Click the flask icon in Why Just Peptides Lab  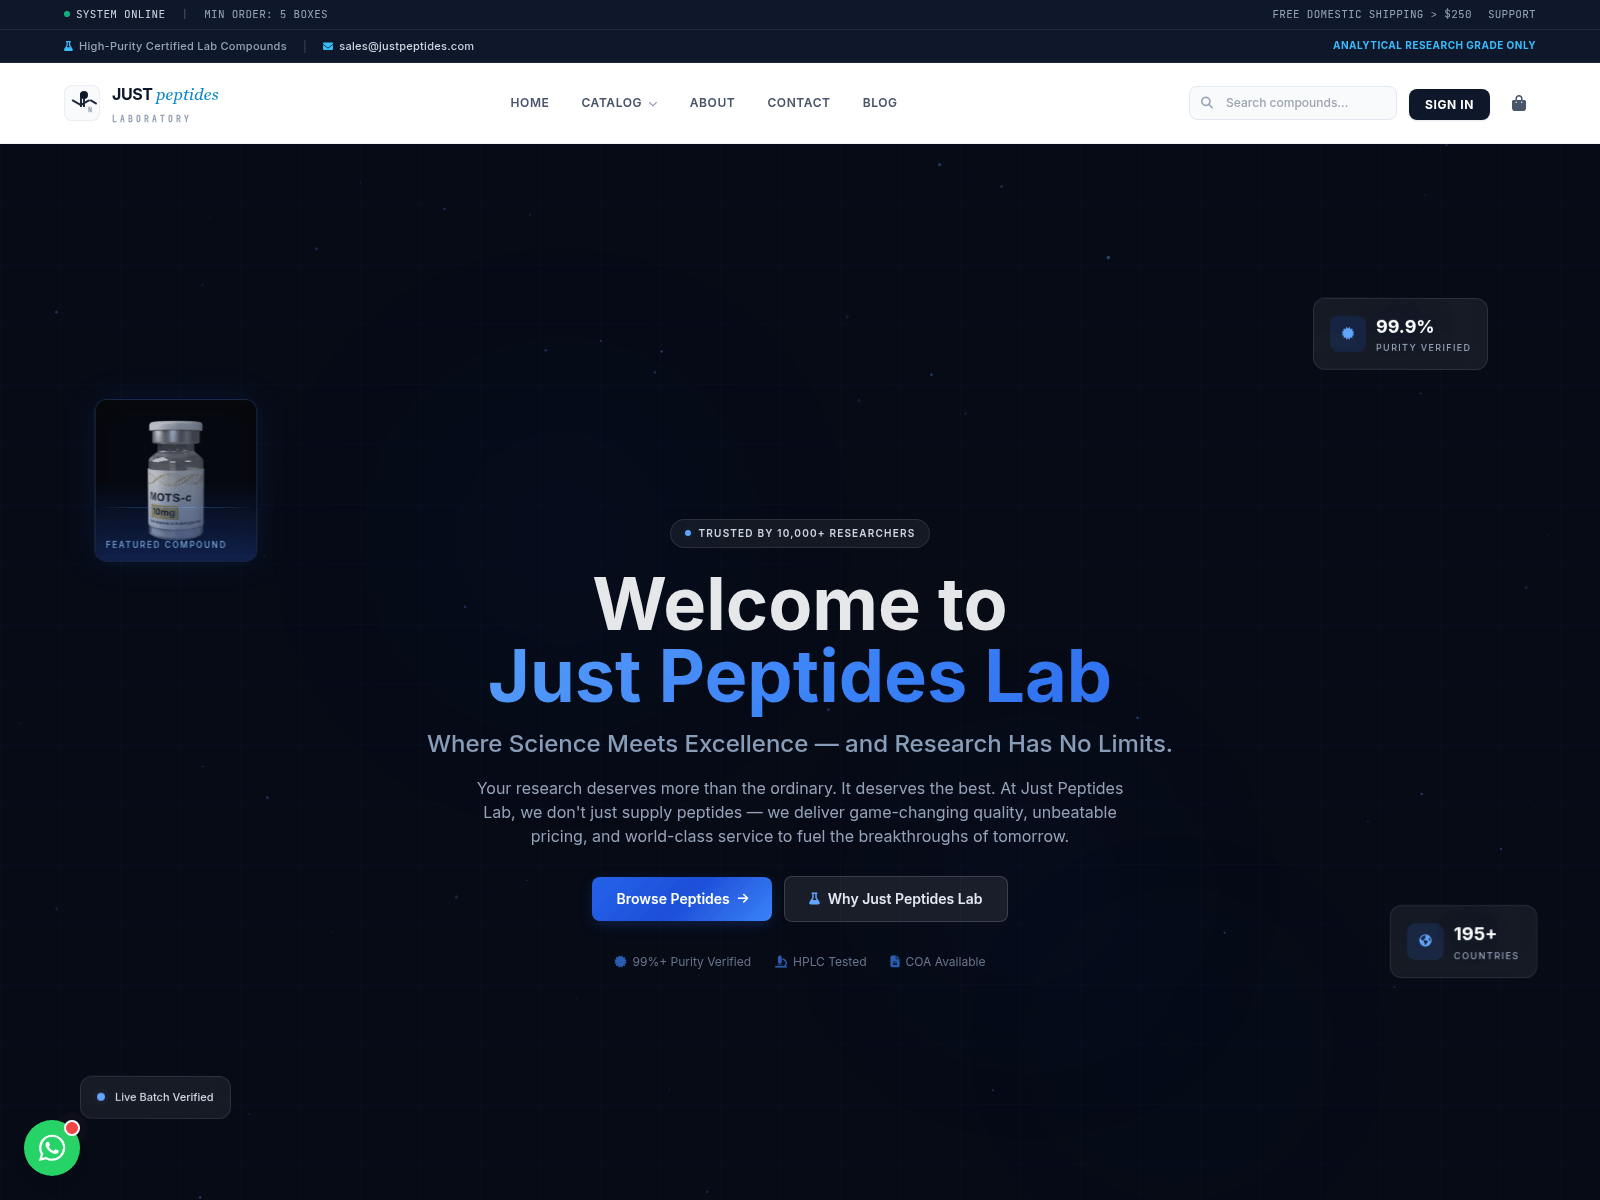click(814, 899)
